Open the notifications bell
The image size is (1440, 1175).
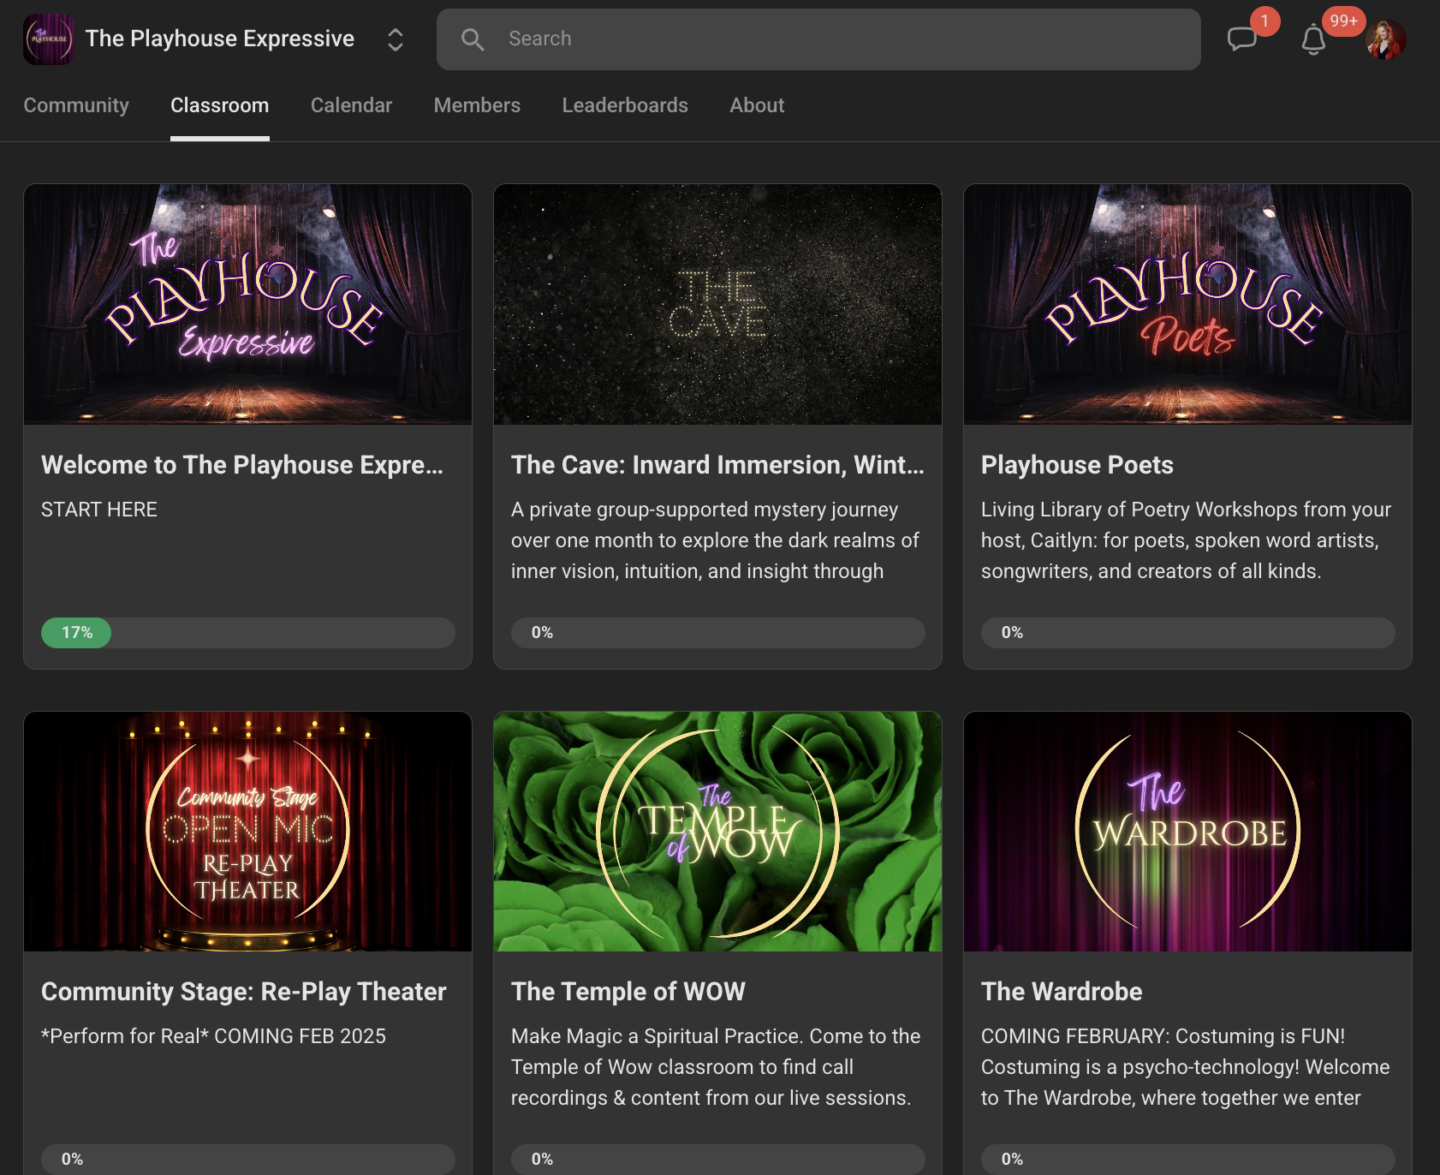1313,40
